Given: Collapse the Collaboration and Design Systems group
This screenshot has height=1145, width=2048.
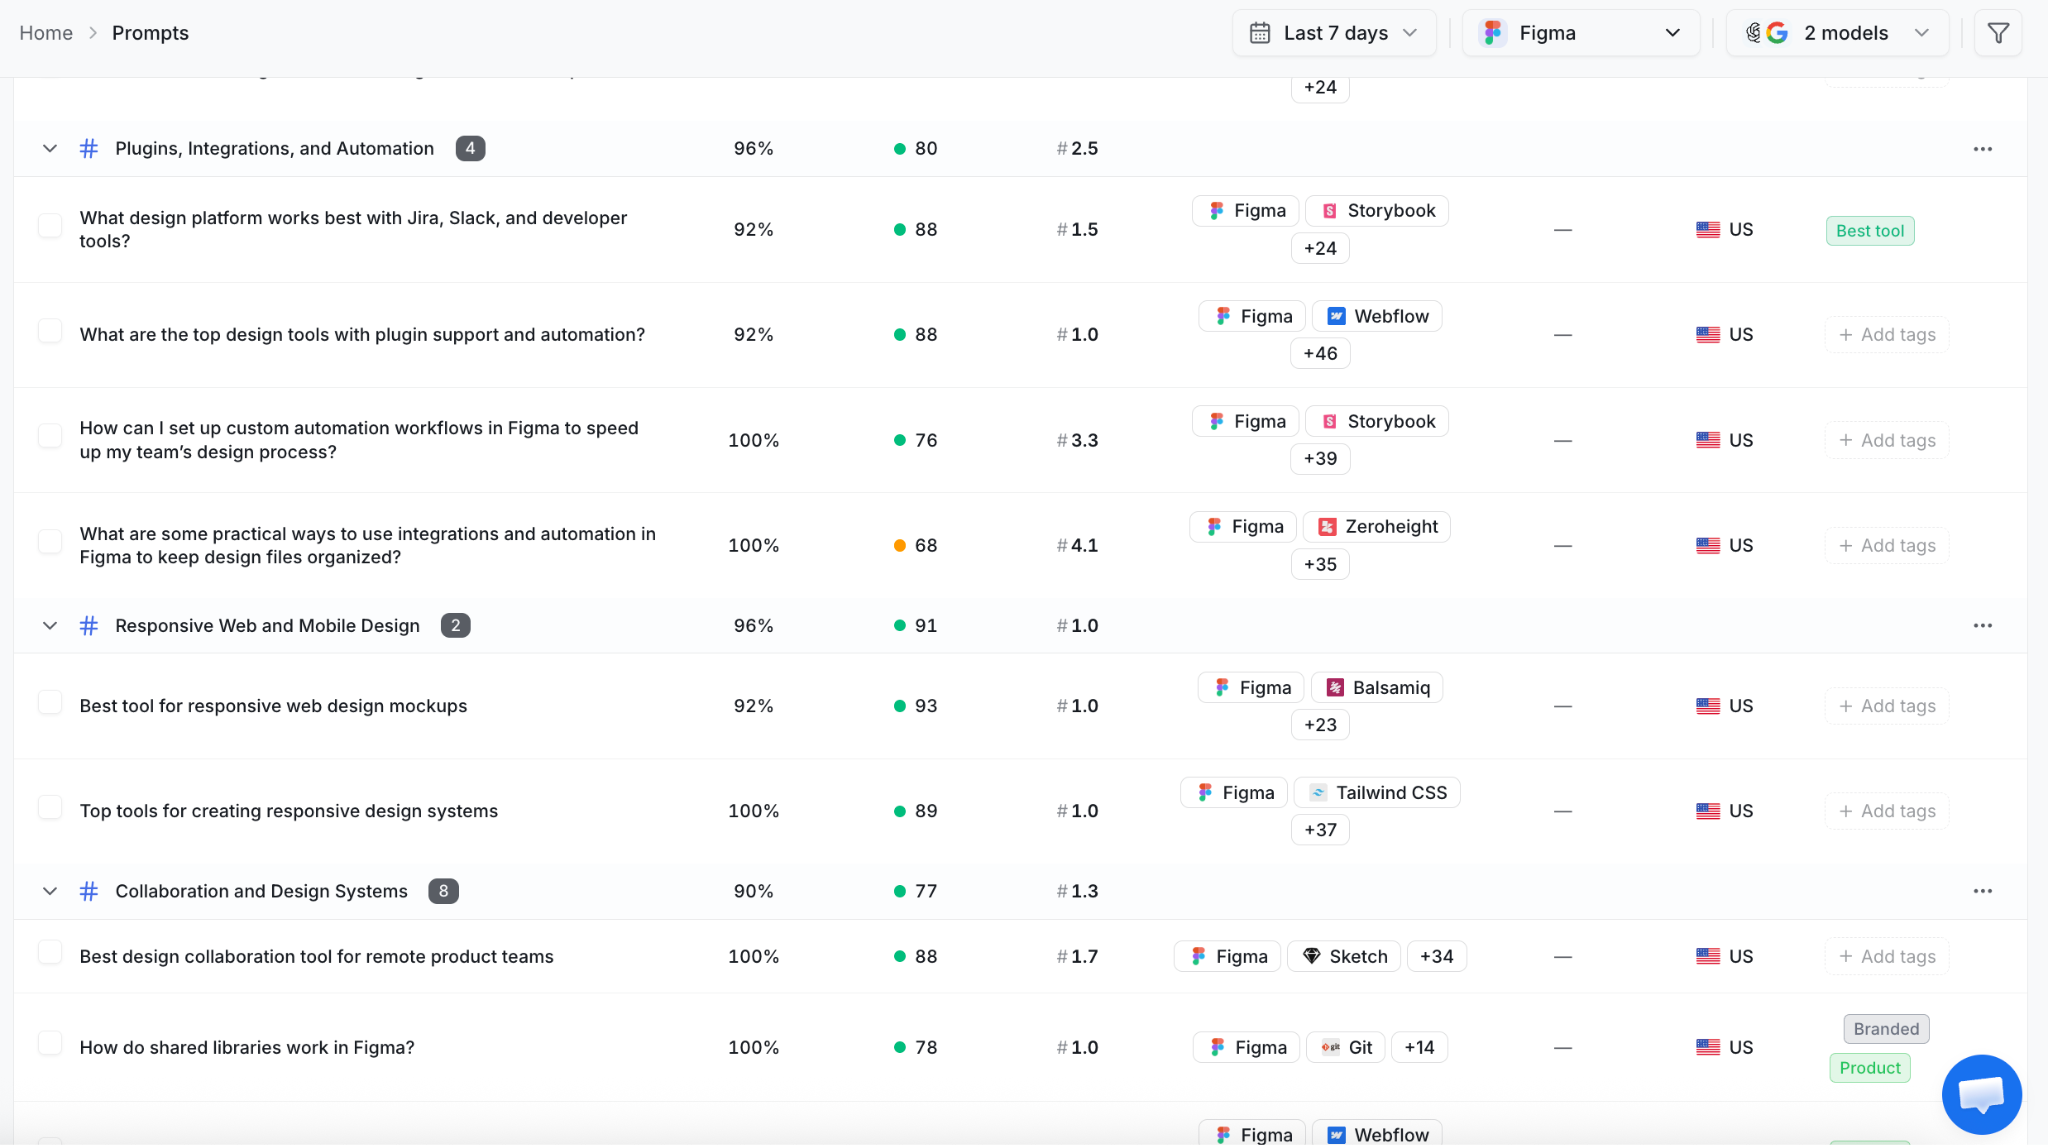Looking at the screenshot, I should coord(50,891).
